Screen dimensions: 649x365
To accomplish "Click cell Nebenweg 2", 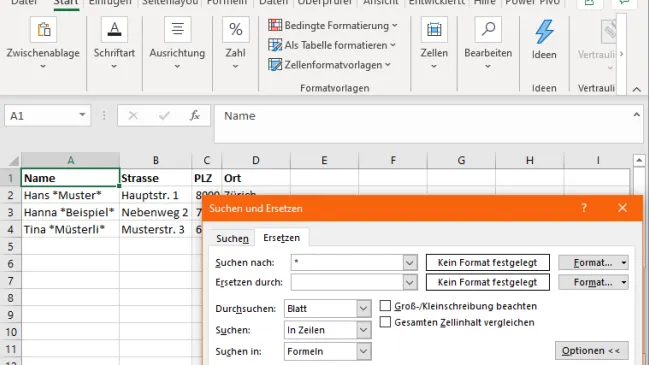I will [156, 212].
